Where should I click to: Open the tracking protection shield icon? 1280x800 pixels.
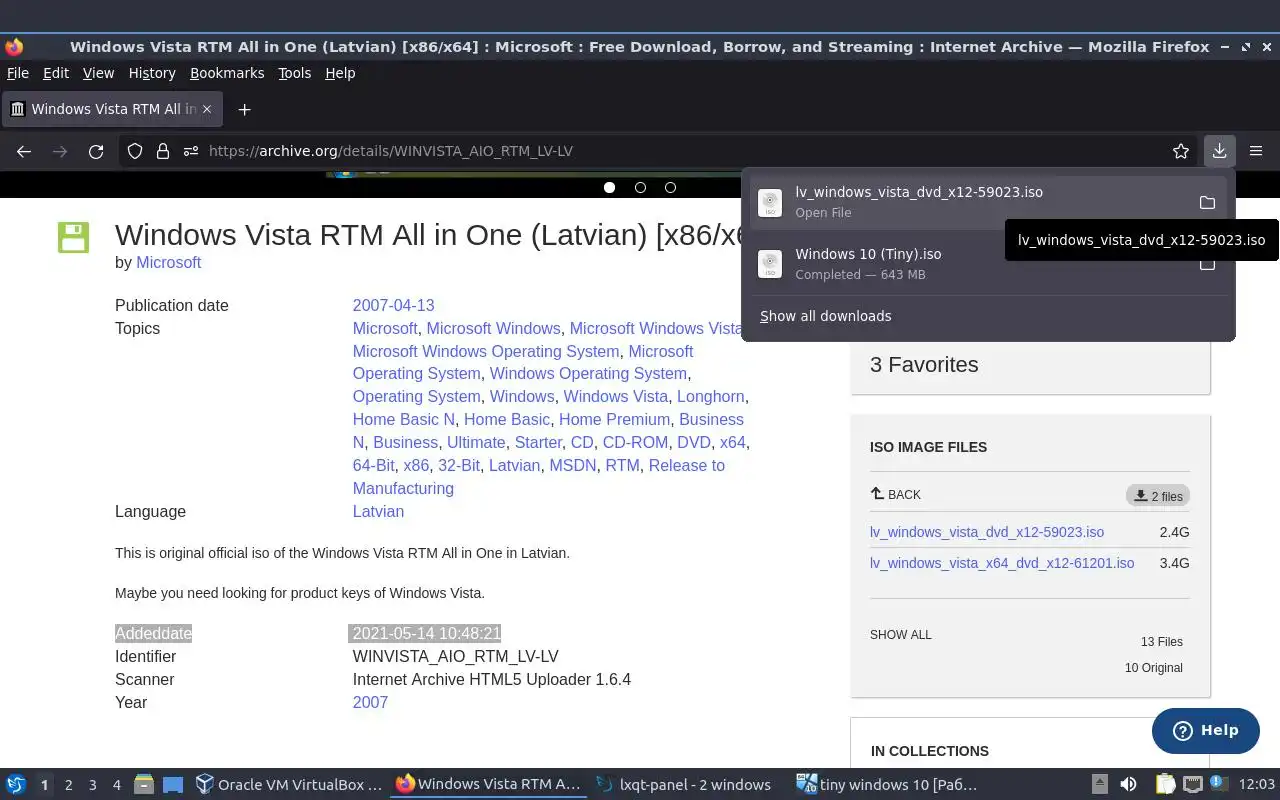[135, 151]
